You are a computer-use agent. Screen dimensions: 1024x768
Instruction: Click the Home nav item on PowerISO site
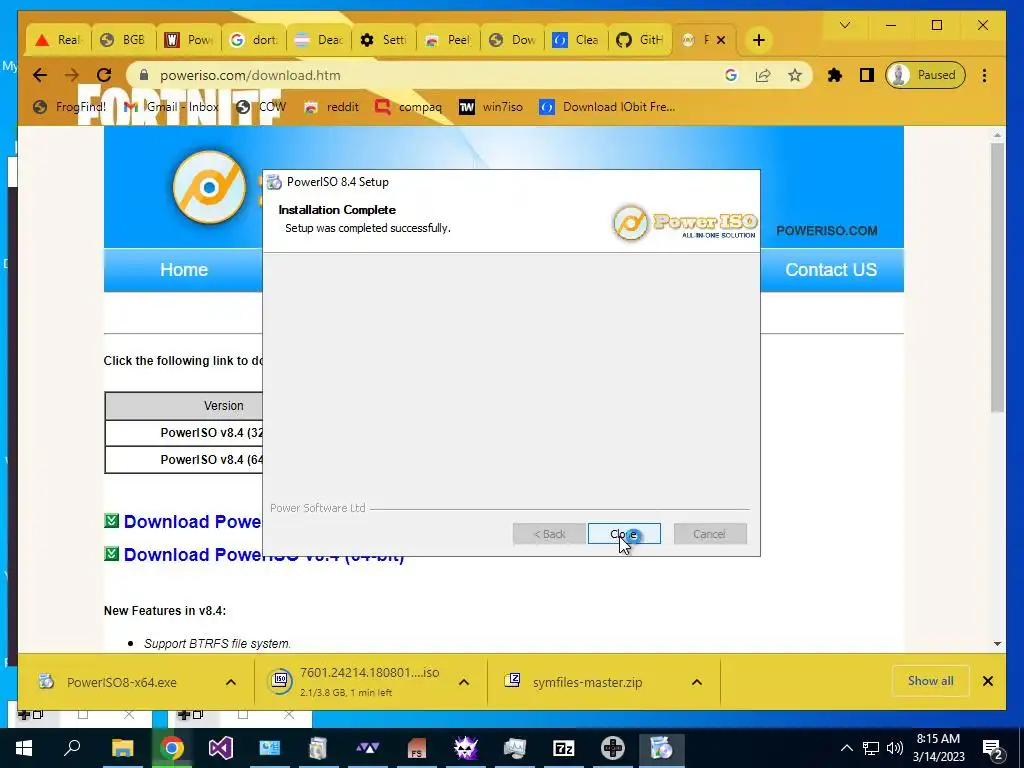(184, 270)
